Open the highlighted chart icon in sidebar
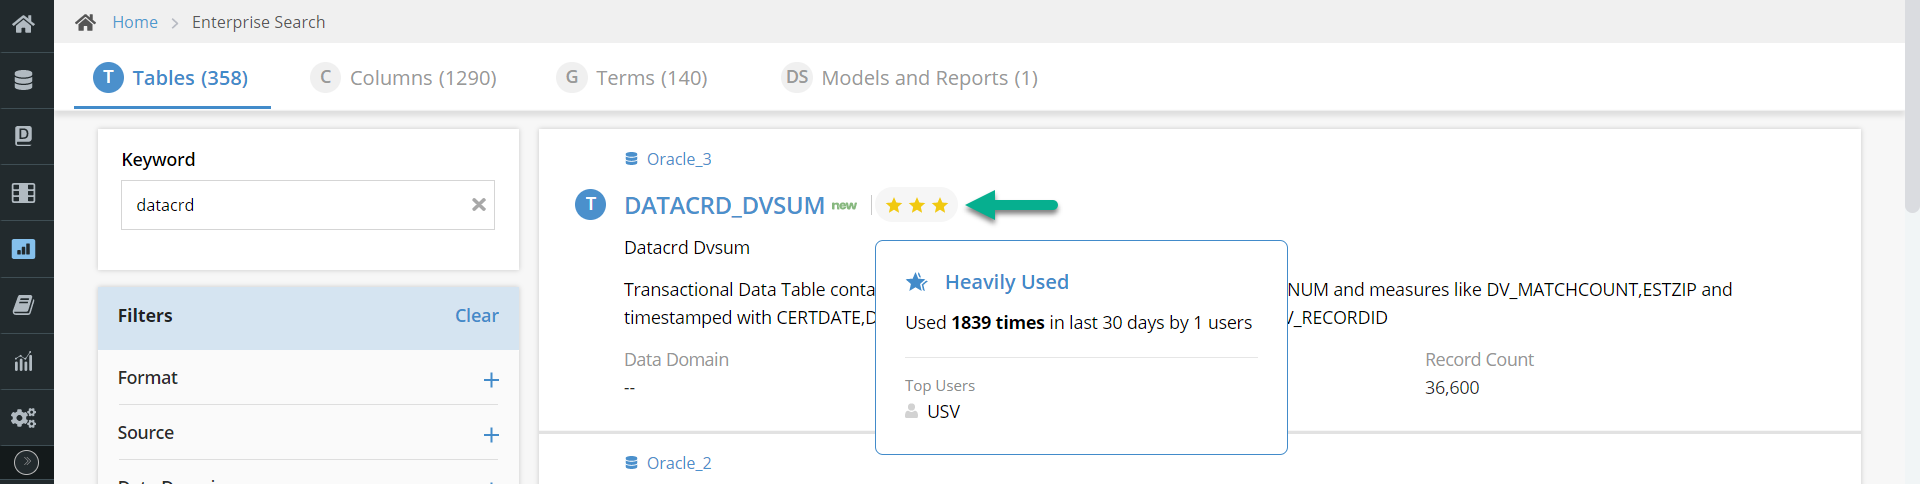 coord(24,249)
